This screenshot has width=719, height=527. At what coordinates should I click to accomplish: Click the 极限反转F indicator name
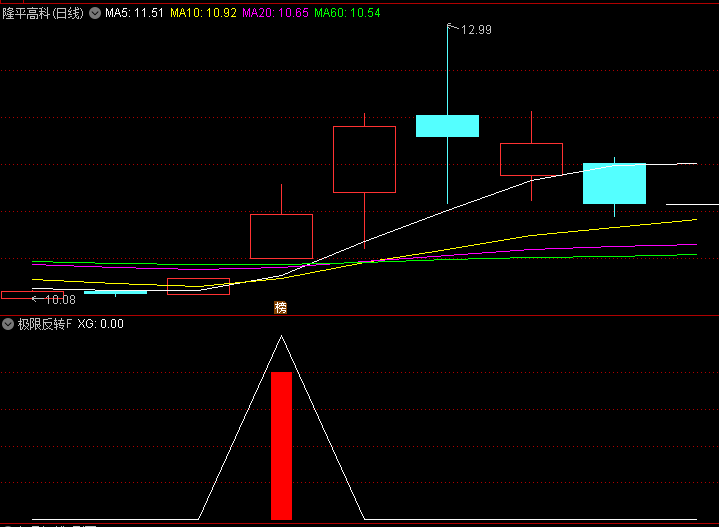43,324
